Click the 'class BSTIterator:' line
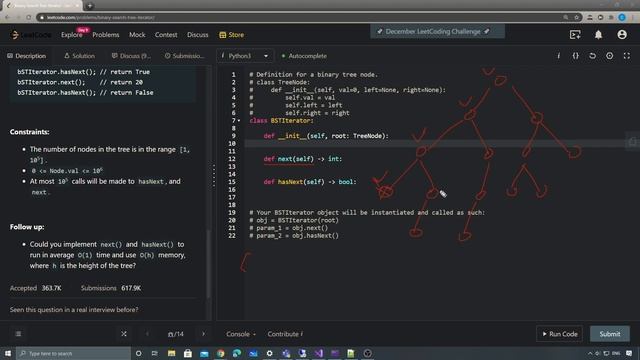640x360 pixels. coord(281,121)
